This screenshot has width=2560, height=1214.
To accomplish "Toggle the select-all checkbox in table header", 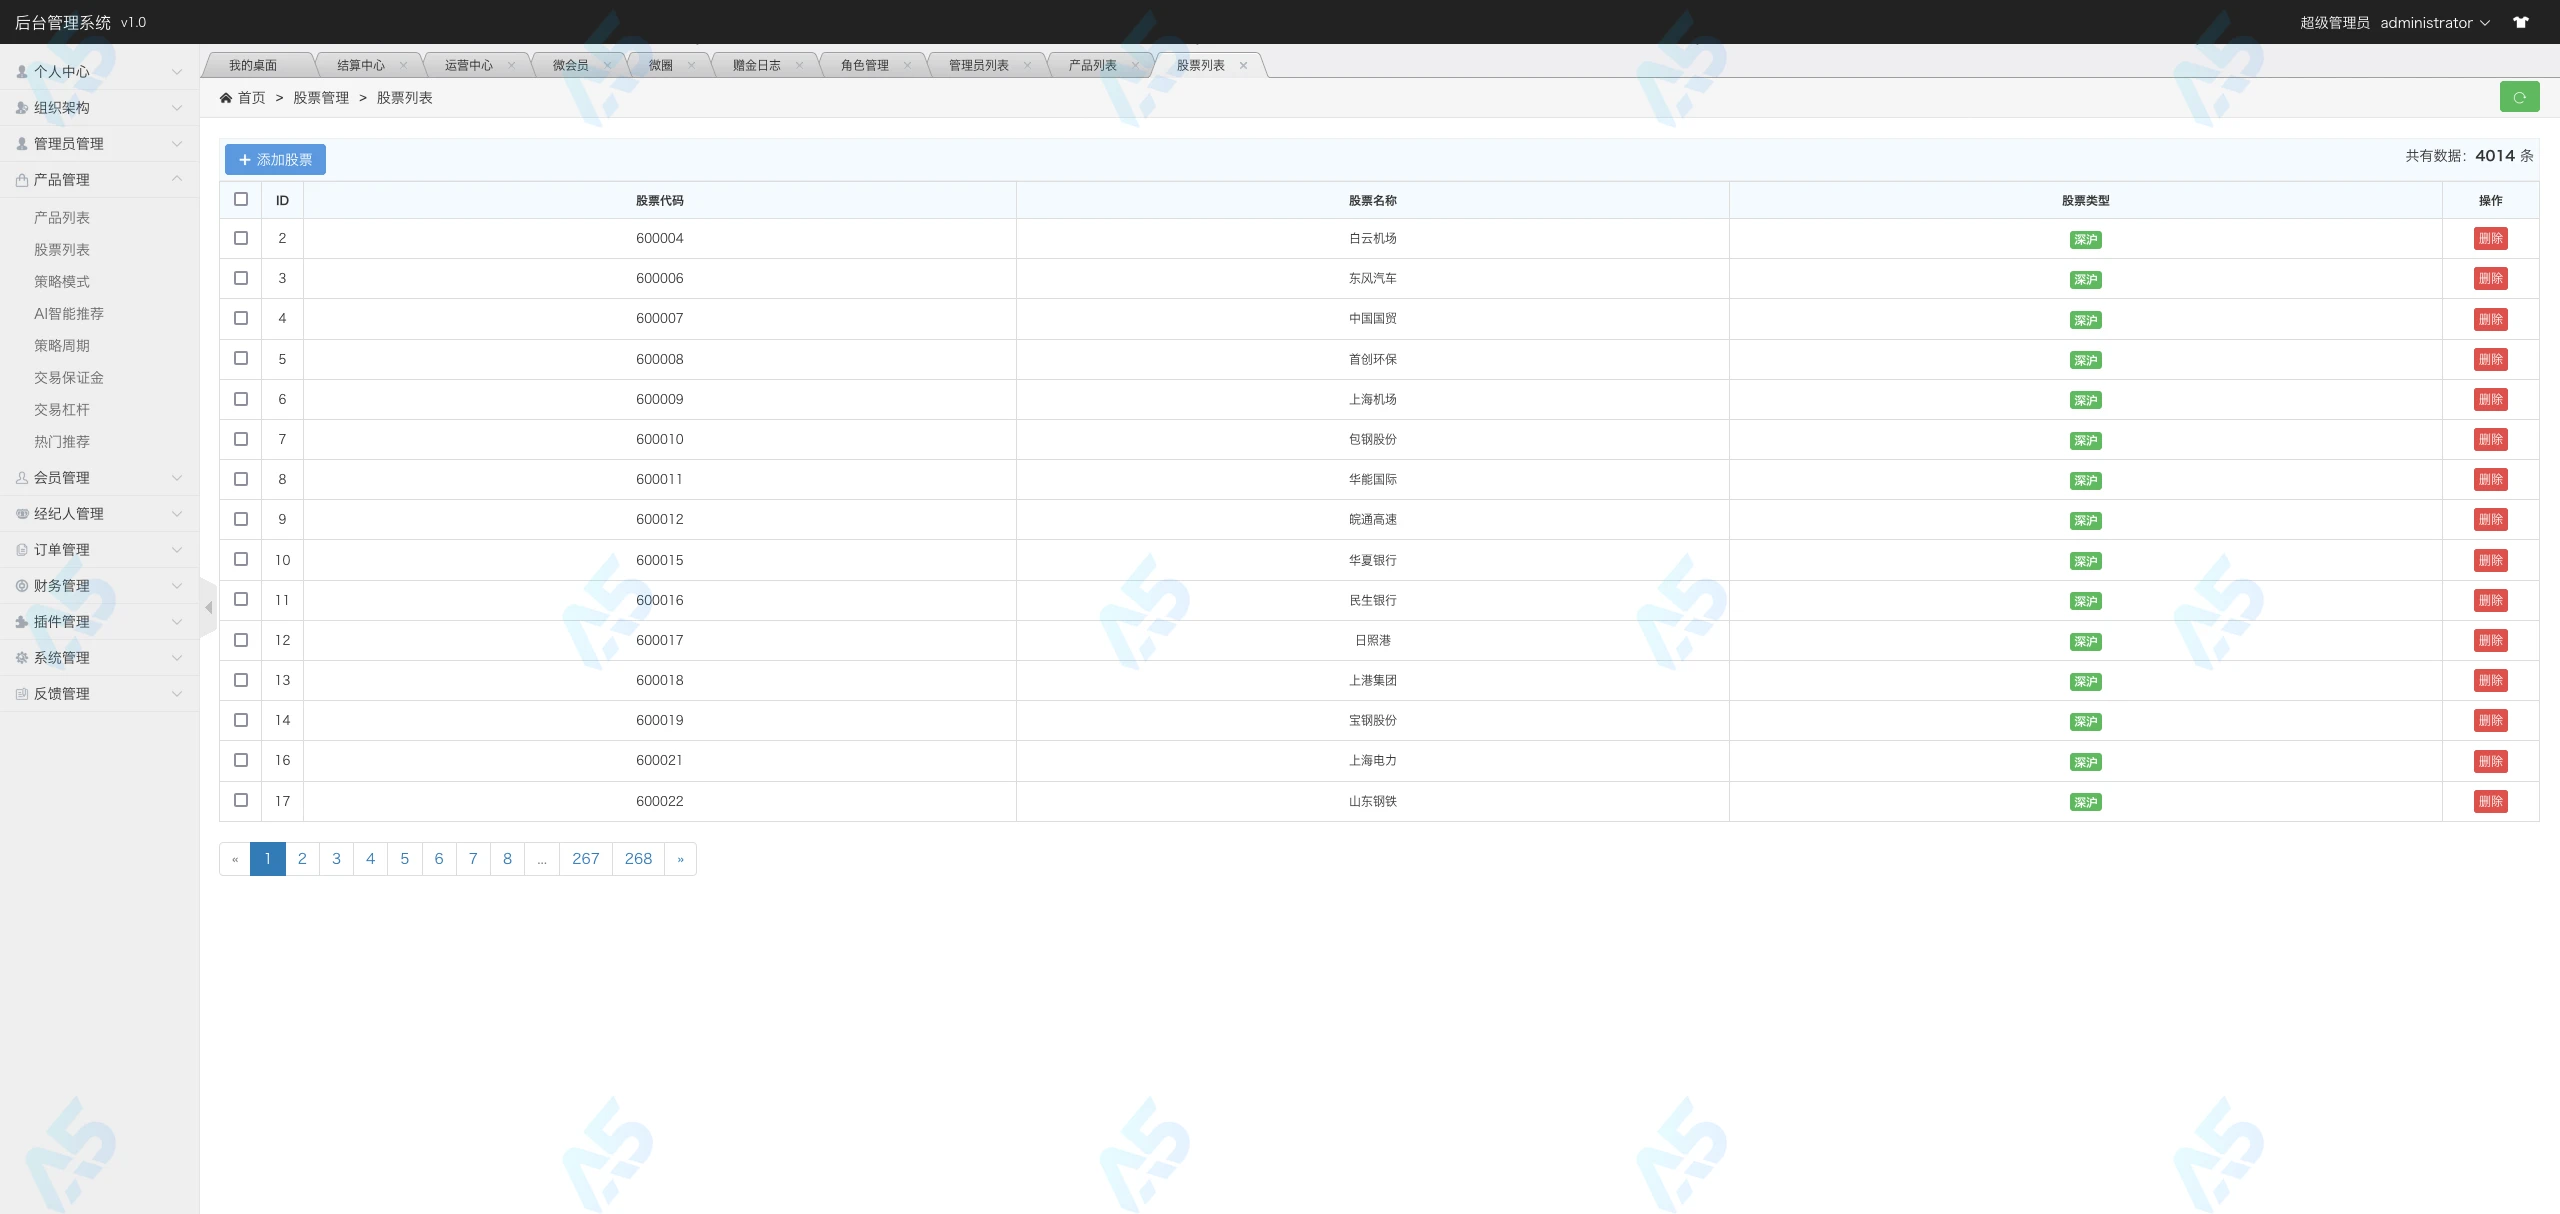I will click(241, 199).
